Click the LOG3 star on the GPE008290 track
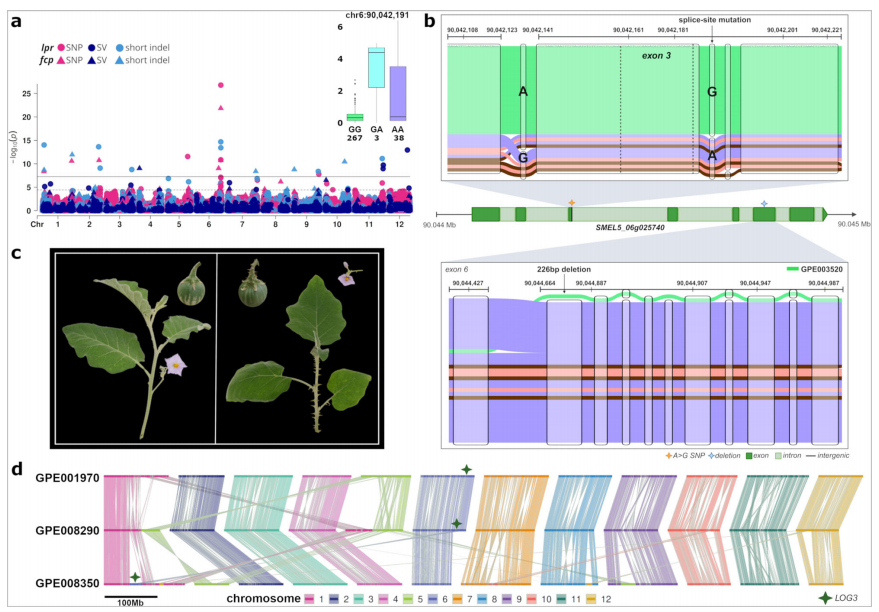 click(456, 523)
